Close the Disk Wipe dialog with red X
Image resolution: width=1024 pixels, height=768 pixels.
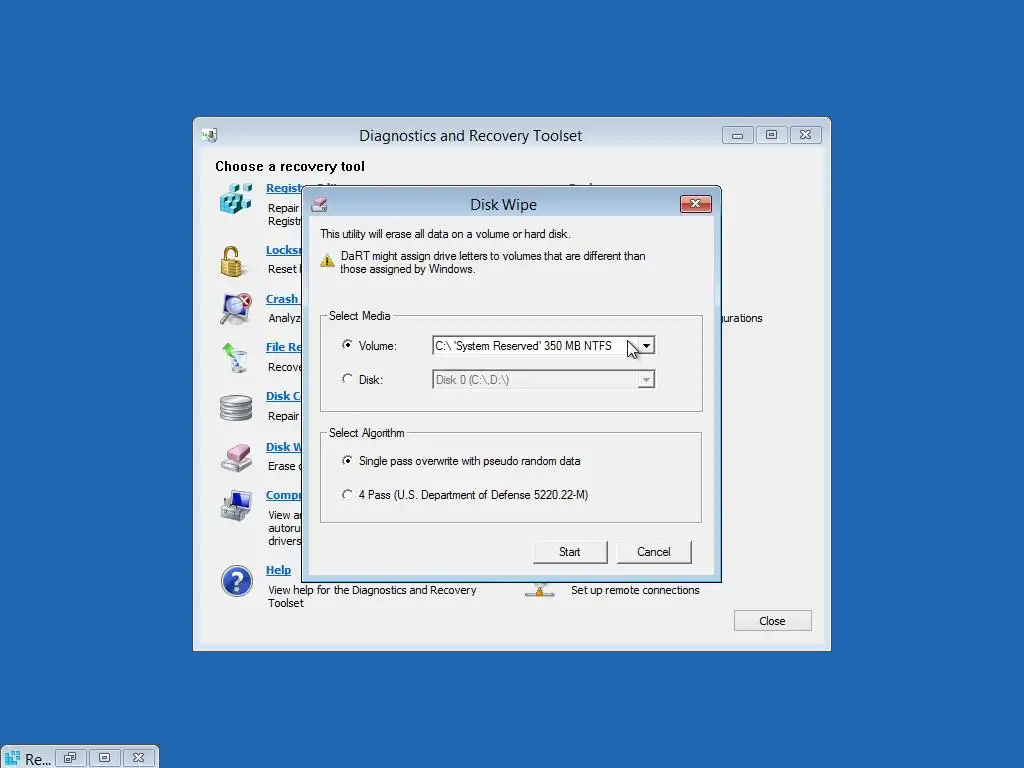696,204
